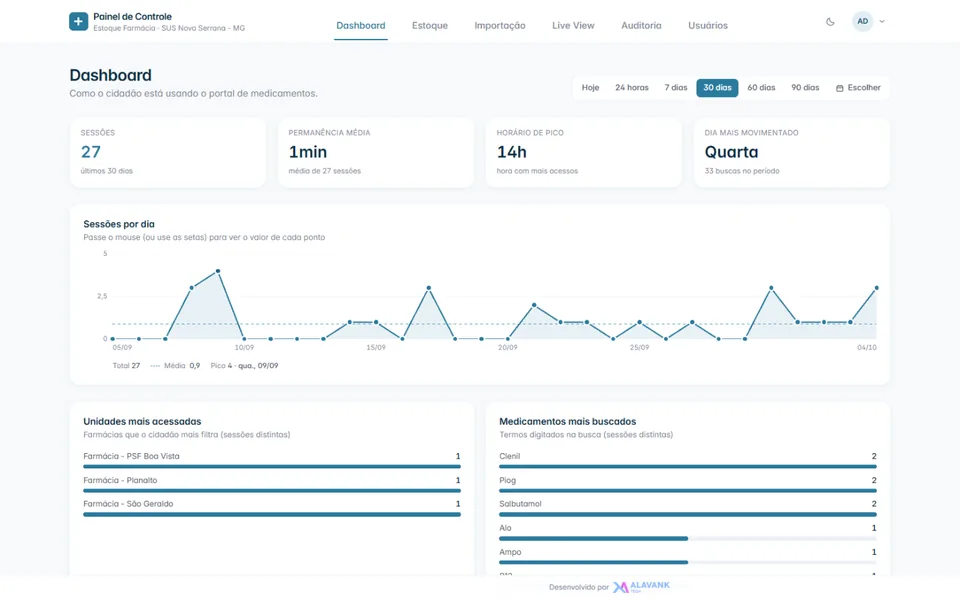This screenshot has height=600, width=960.
Task: Click the Alo search term
Action: (505, 528)
